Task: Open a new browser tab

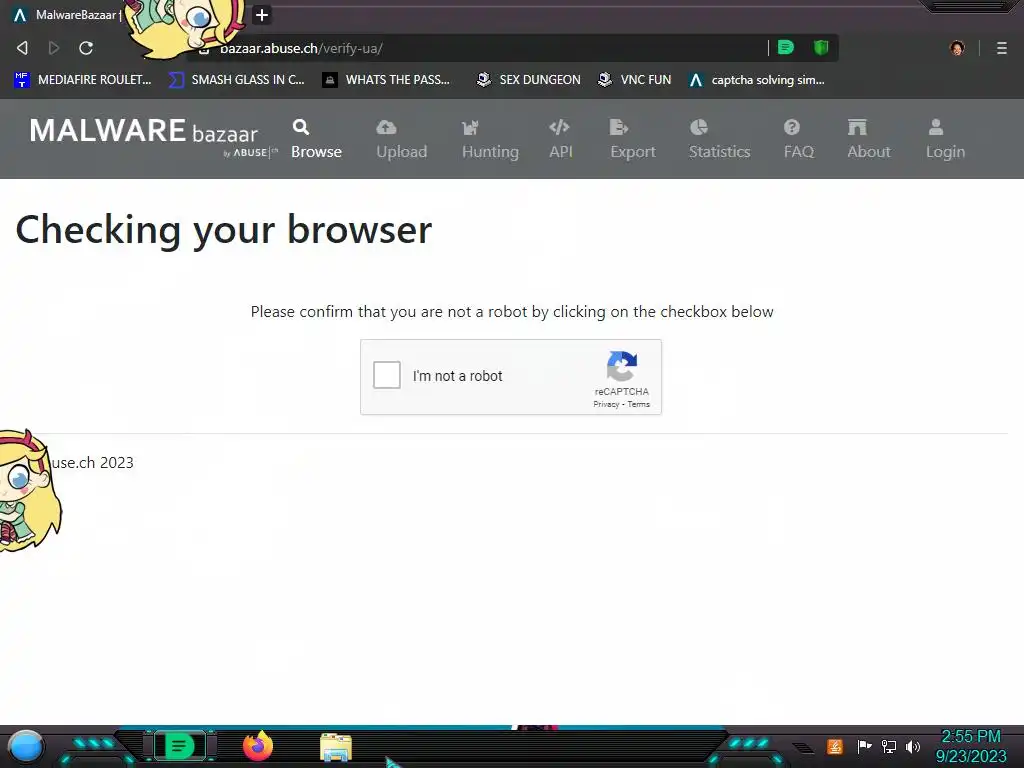Action: 261,15
